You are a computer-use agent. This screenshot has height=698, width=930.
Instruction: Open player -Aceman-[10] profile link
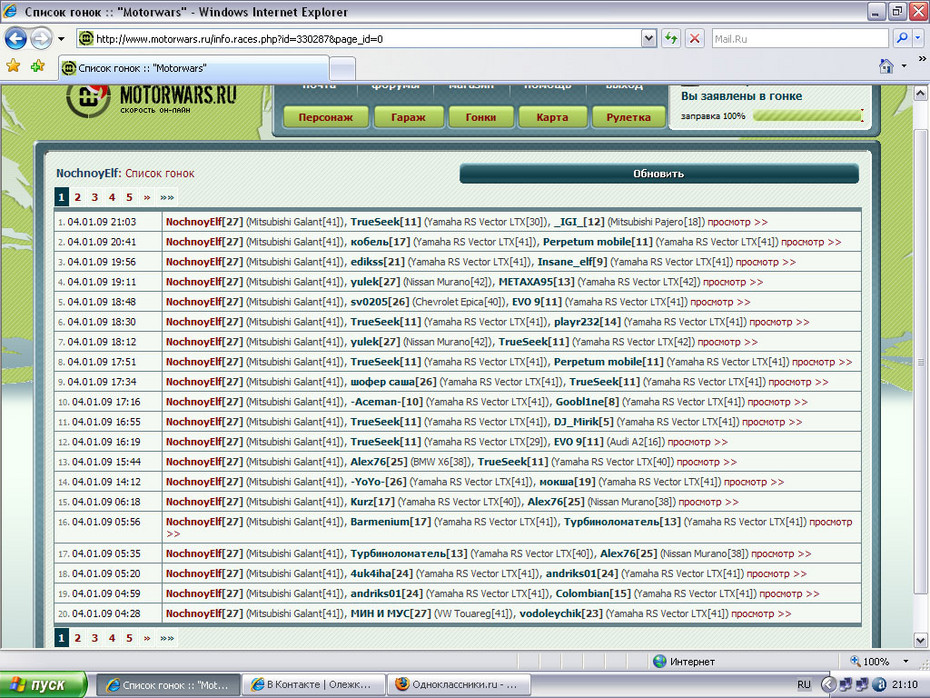pyautogui.click(x=387, y=402)
